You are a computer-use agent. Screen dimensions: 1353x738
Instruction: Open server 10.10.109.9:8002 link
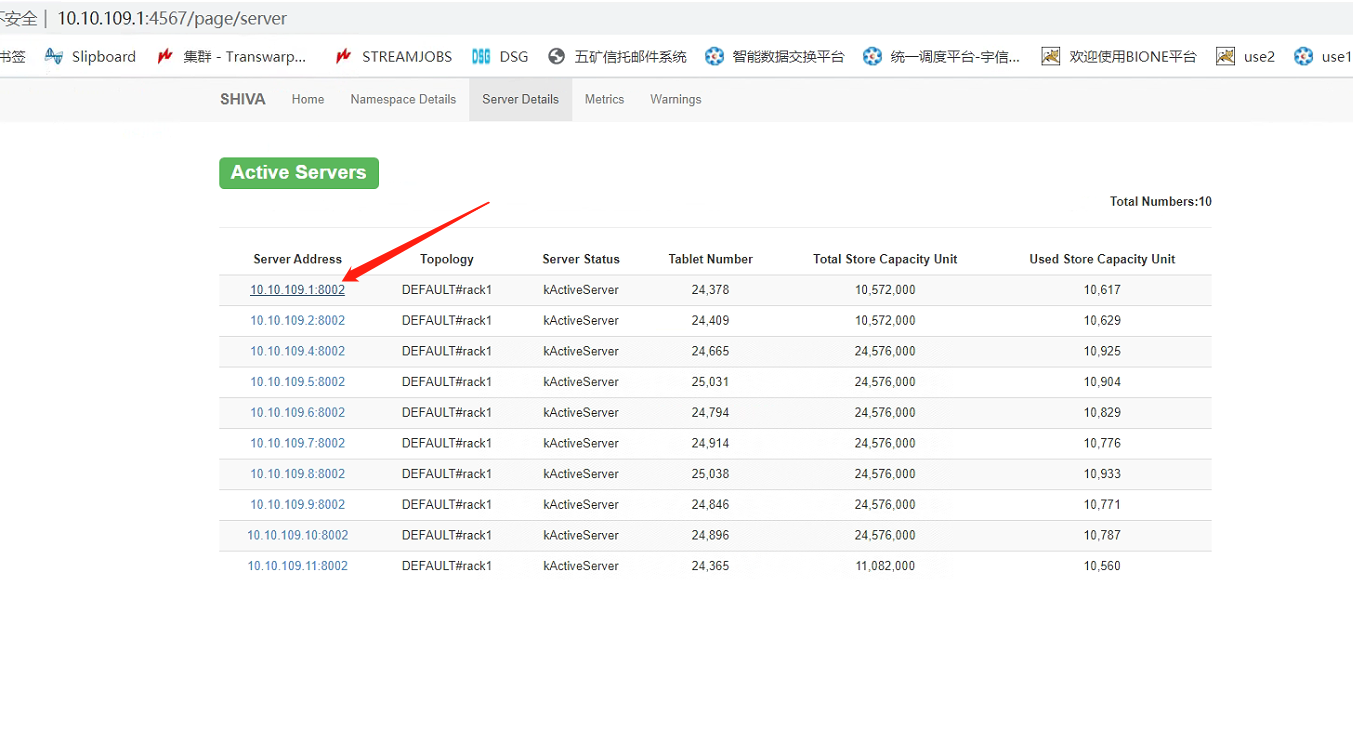pyautogui.click(x=297, y=504)
